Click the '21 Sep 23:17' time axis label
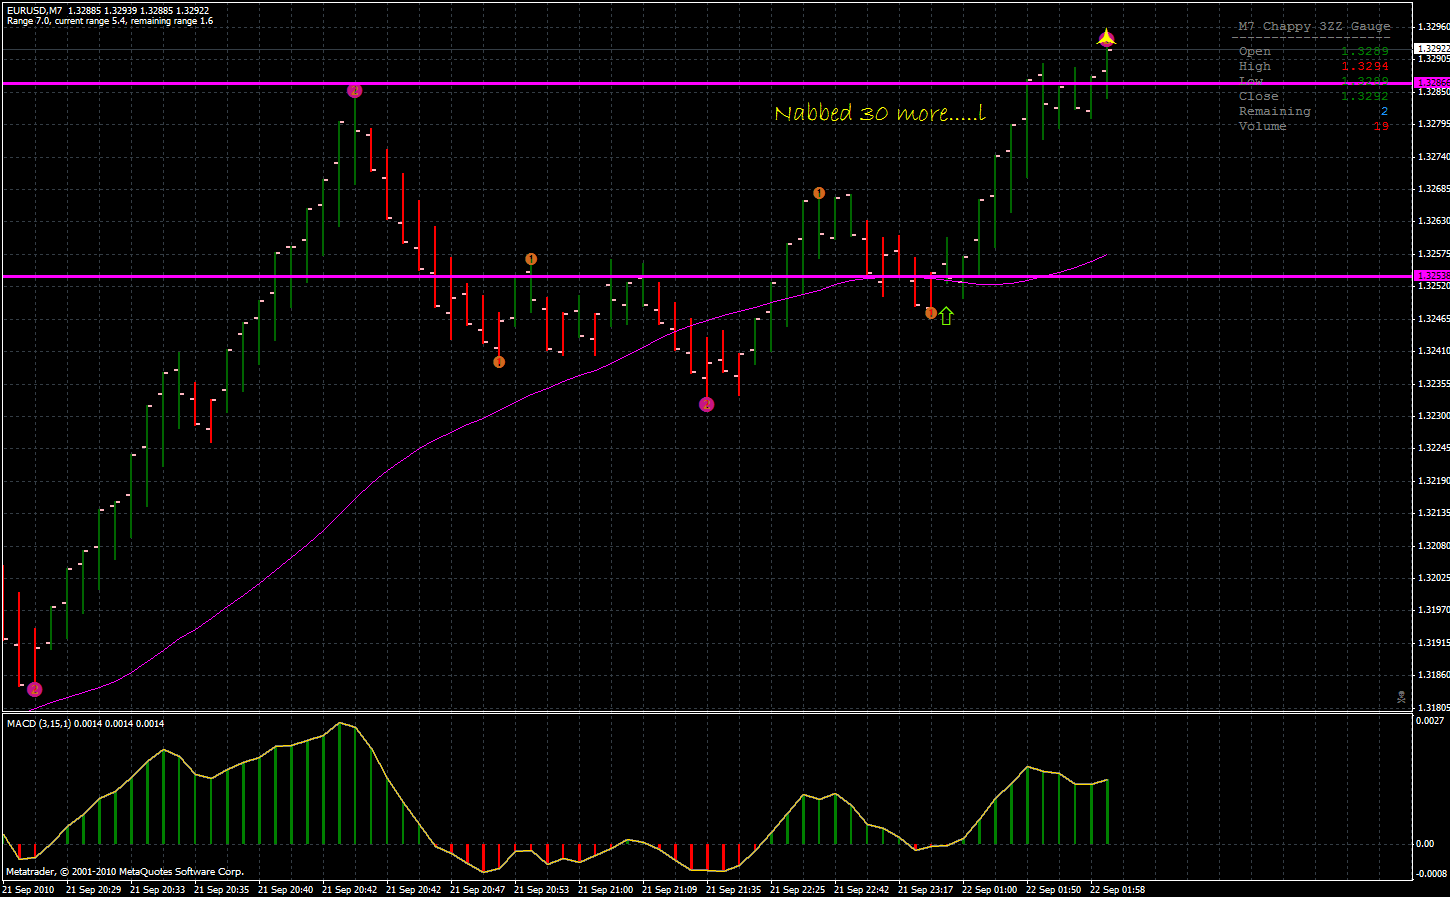The image size is (1450, 897). pyautogui.click(x=925, y=889)
